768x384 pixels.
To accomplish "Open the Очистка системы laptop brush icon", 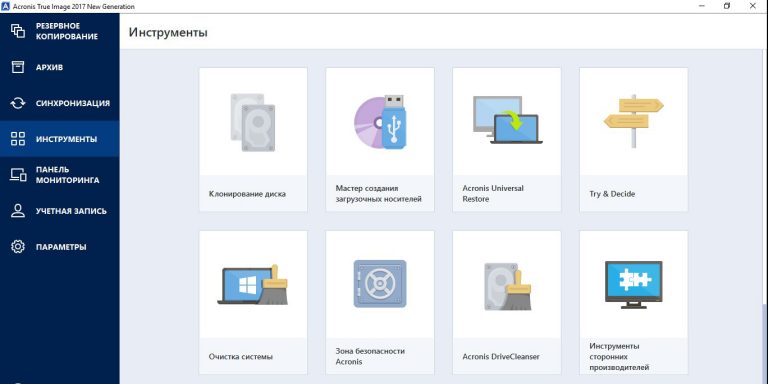I will pos(253,285).
